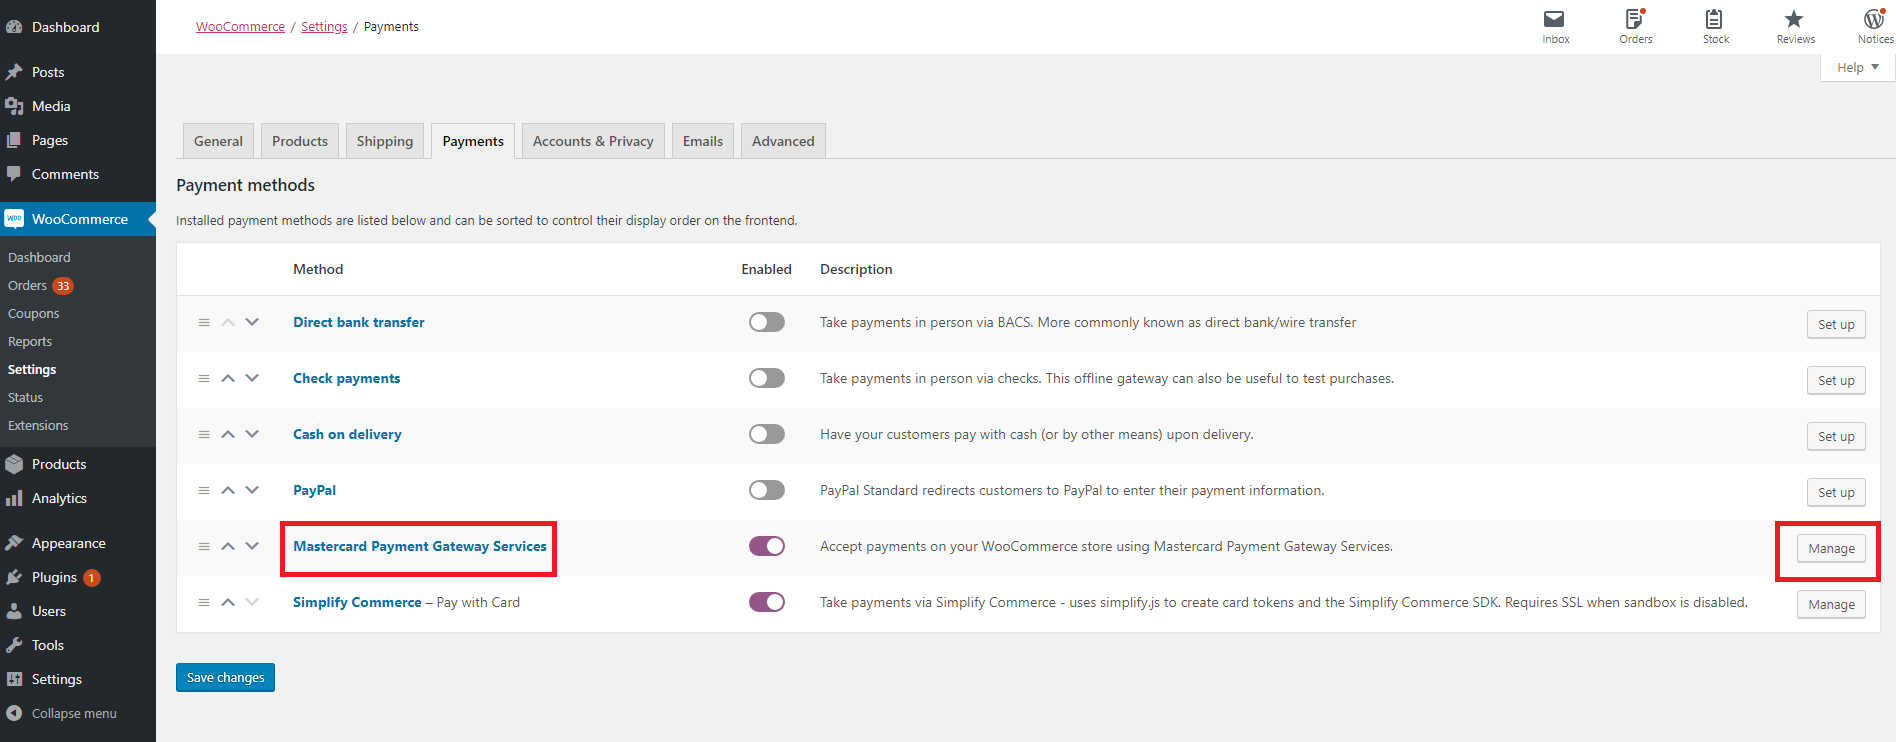
Task: Expand the Help dropdown
Action: click(x=1857, y=67)
